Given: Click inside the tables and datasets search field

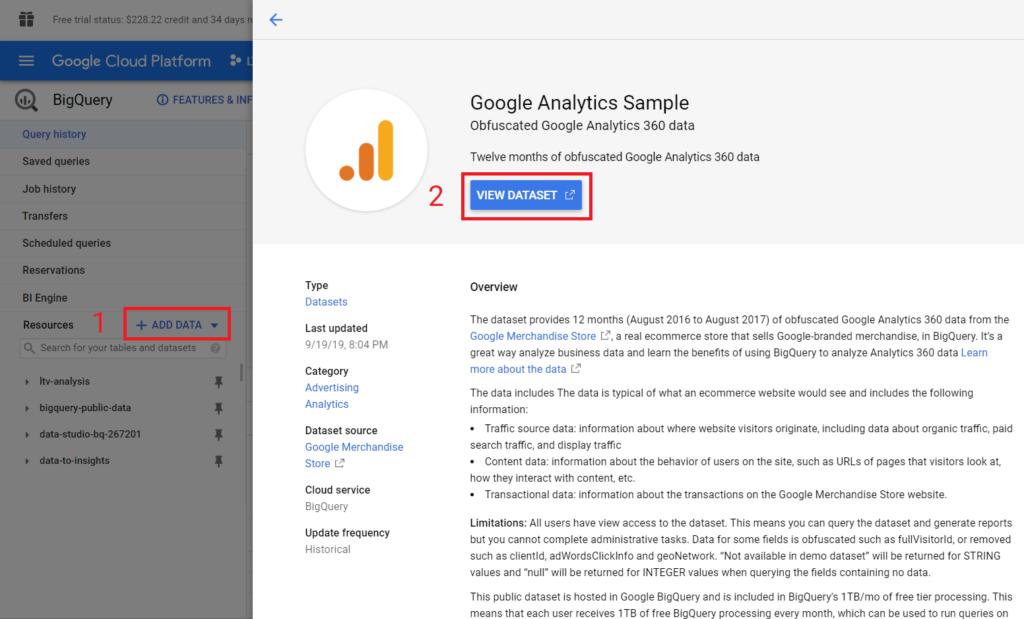Looking at the screenshot, I should coord(110,348).
